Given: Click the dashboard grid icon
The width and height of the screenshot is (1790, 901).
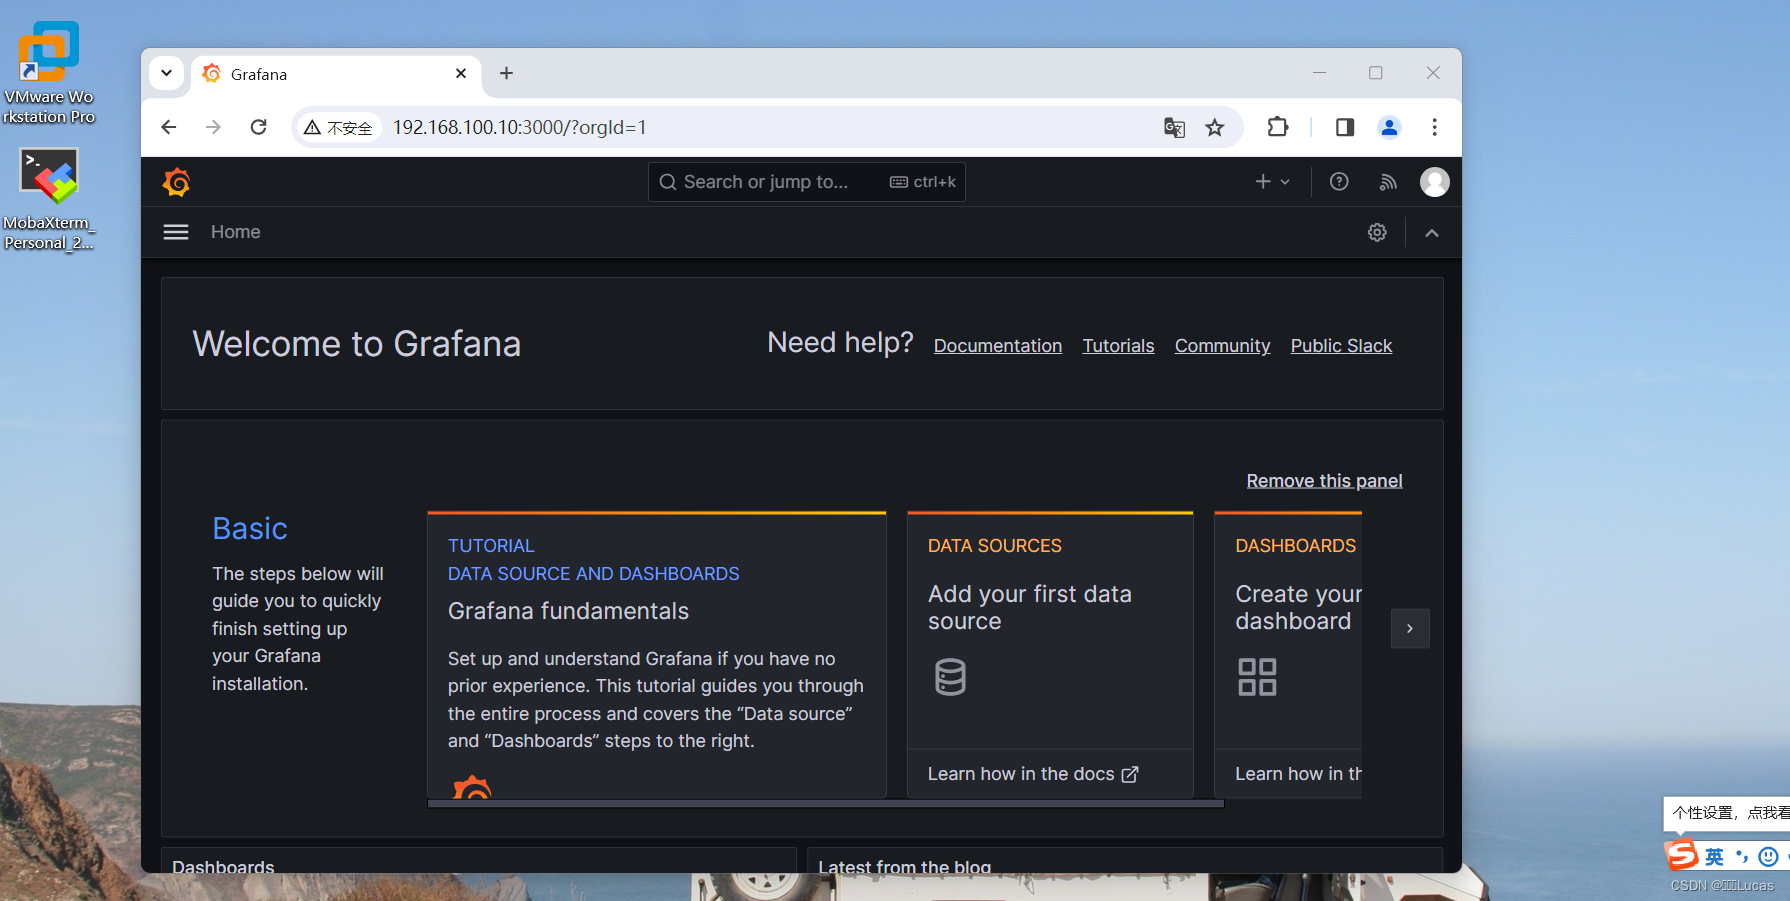Looking at the screenshot, I should point(1257,677).
